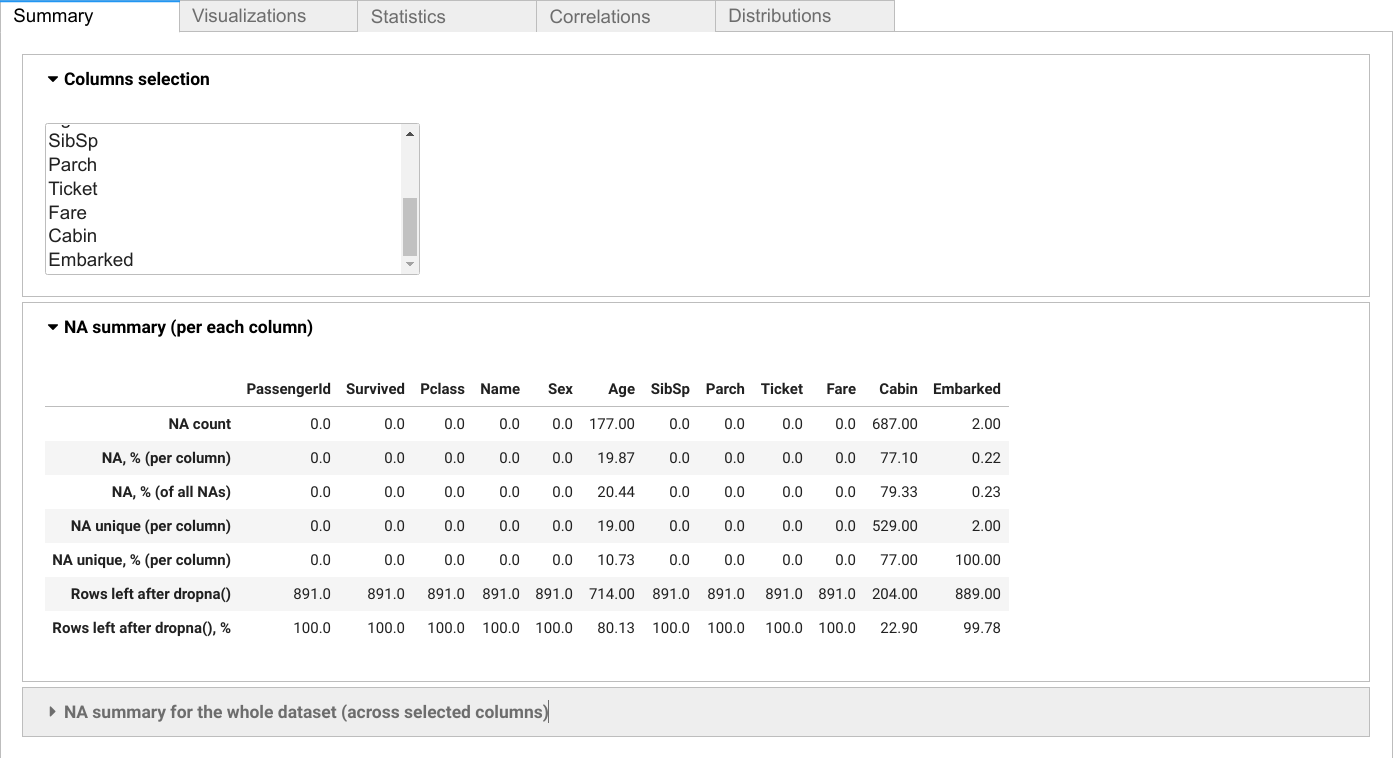Click the Age percentage value 80.13
This screenshot has width=1393, height=758.
click(616, 628)
